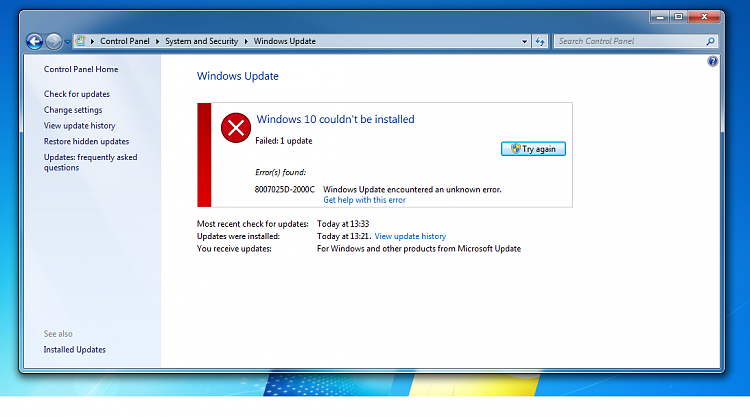Open View update history link near install time
Screen dimensions: 750x417
click(x=410, y=236)
